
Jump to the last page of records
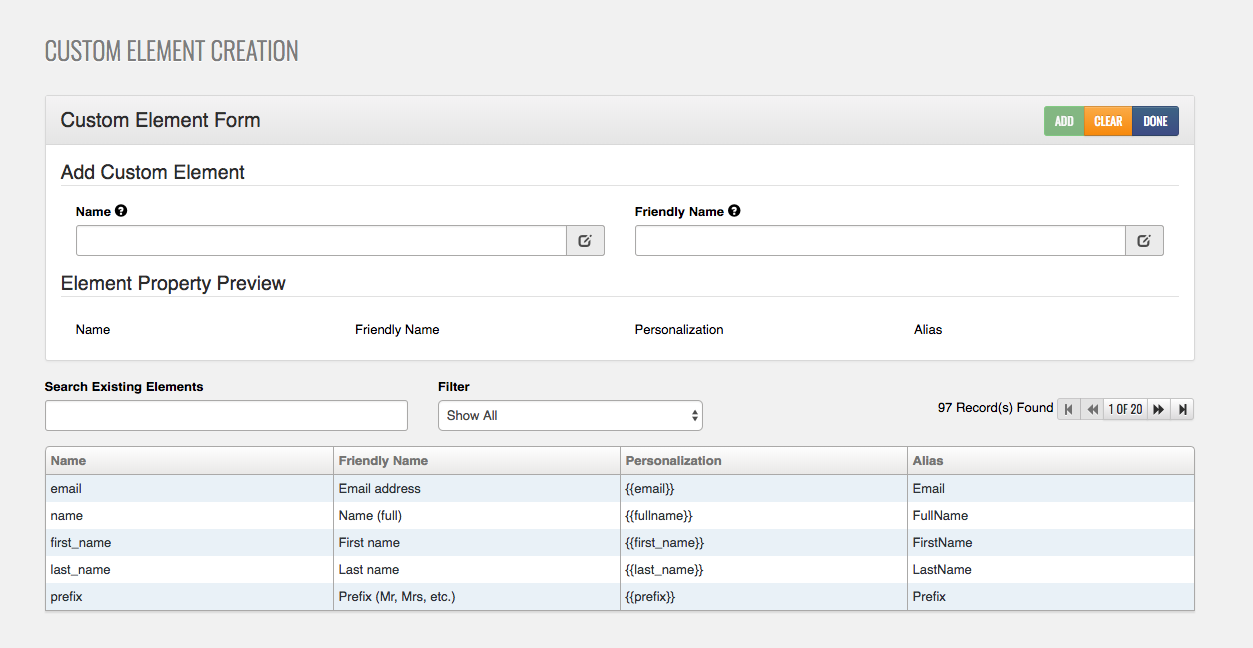tap(1183, 409)
